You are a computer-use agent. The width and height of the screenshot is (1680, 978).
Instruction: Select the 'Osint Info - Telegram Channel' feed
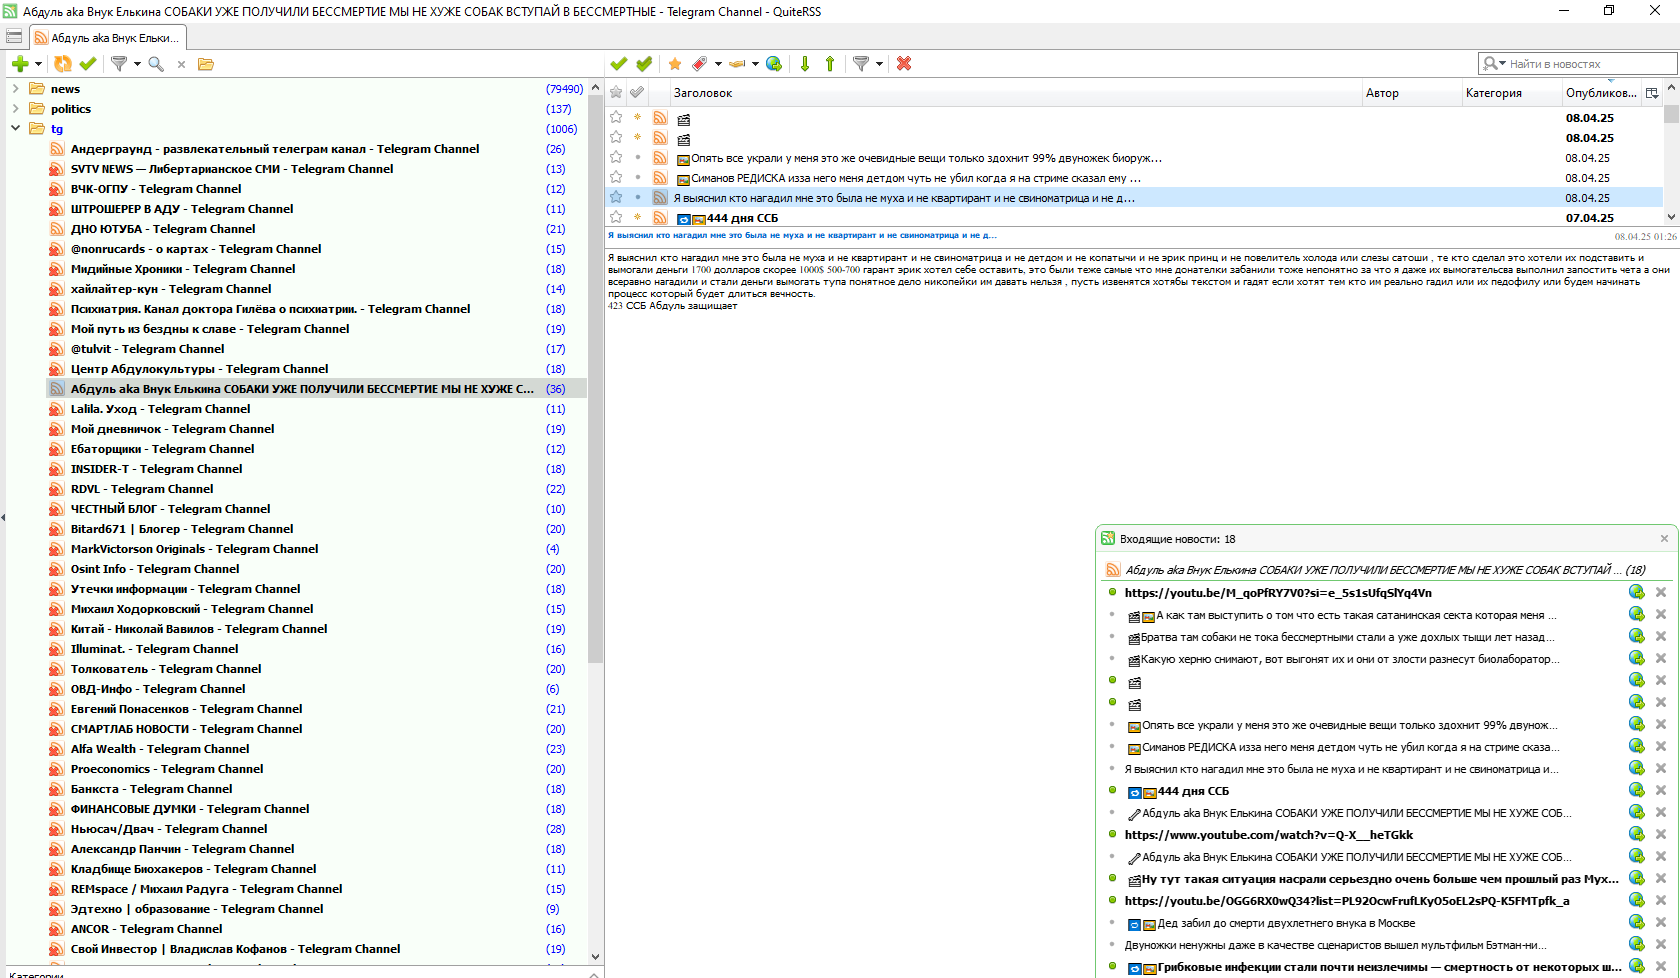pos(155,569)
